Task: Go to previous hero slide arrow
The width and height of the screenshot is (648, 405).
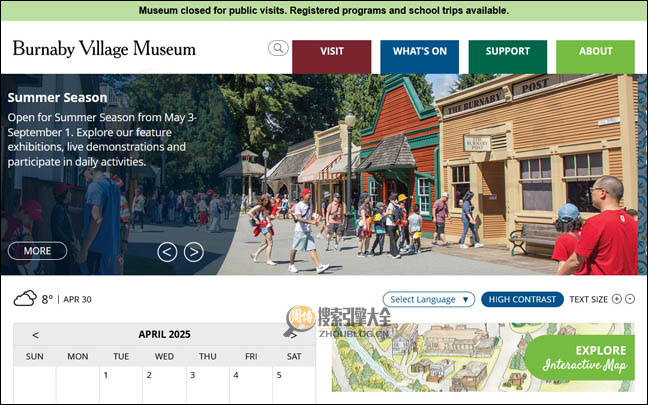Action: coord(167,252)
